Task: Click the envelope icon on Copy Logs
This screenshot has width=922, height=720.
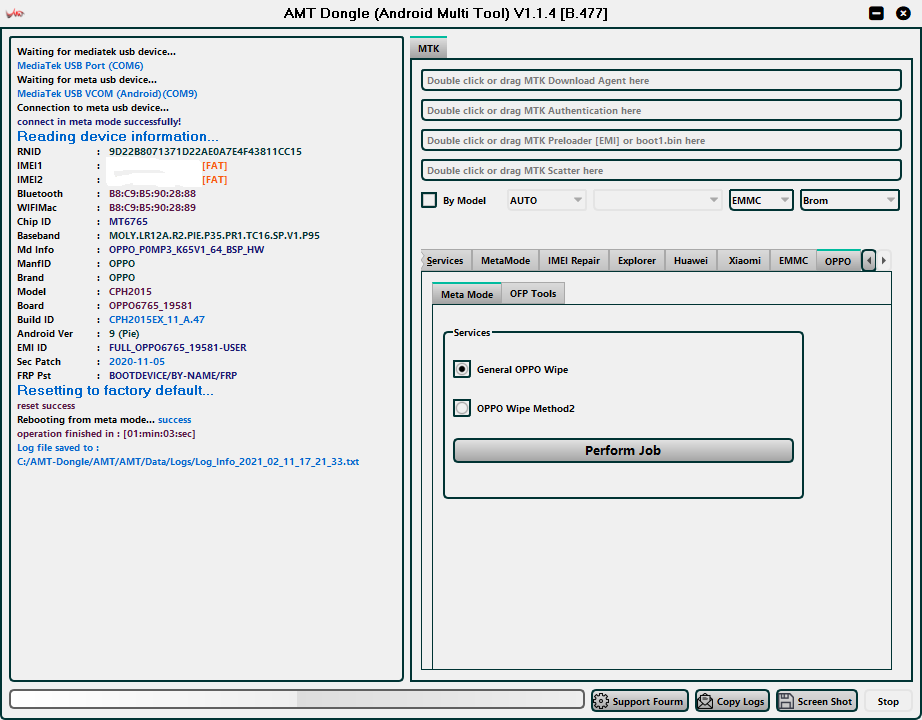Action: point(705,701)
